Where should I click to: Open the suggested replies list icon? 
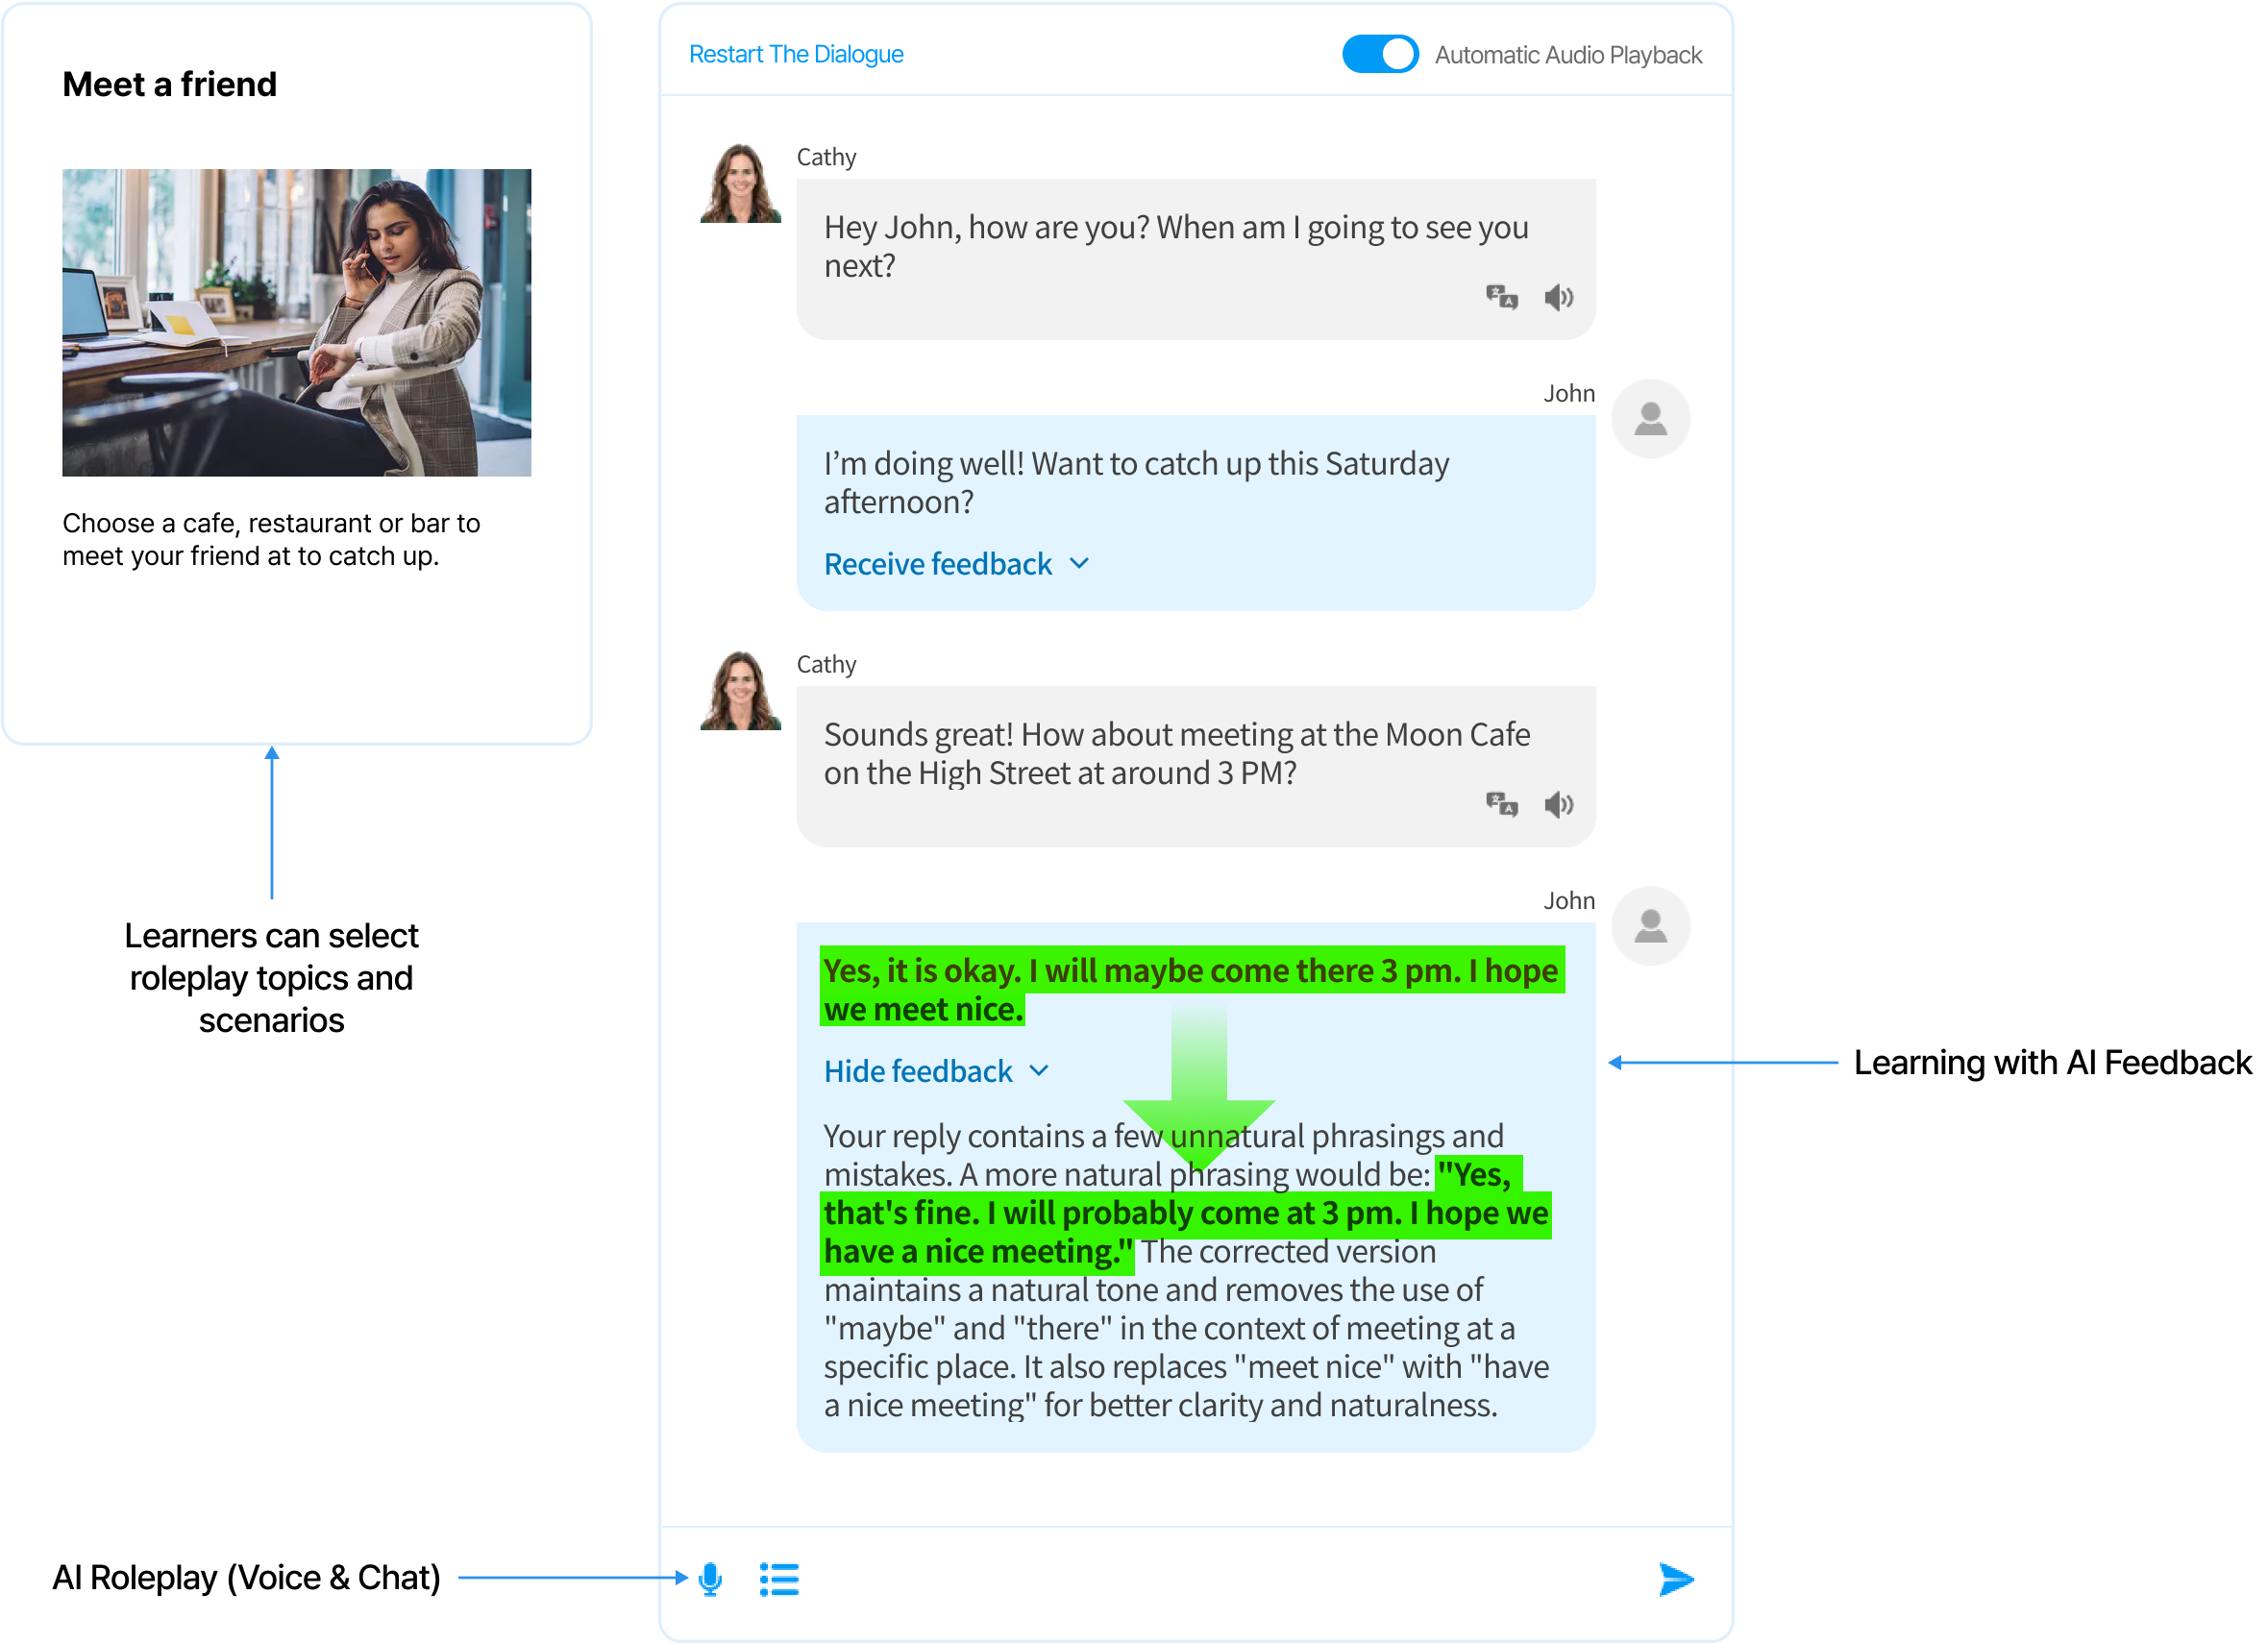[779, 1580]
